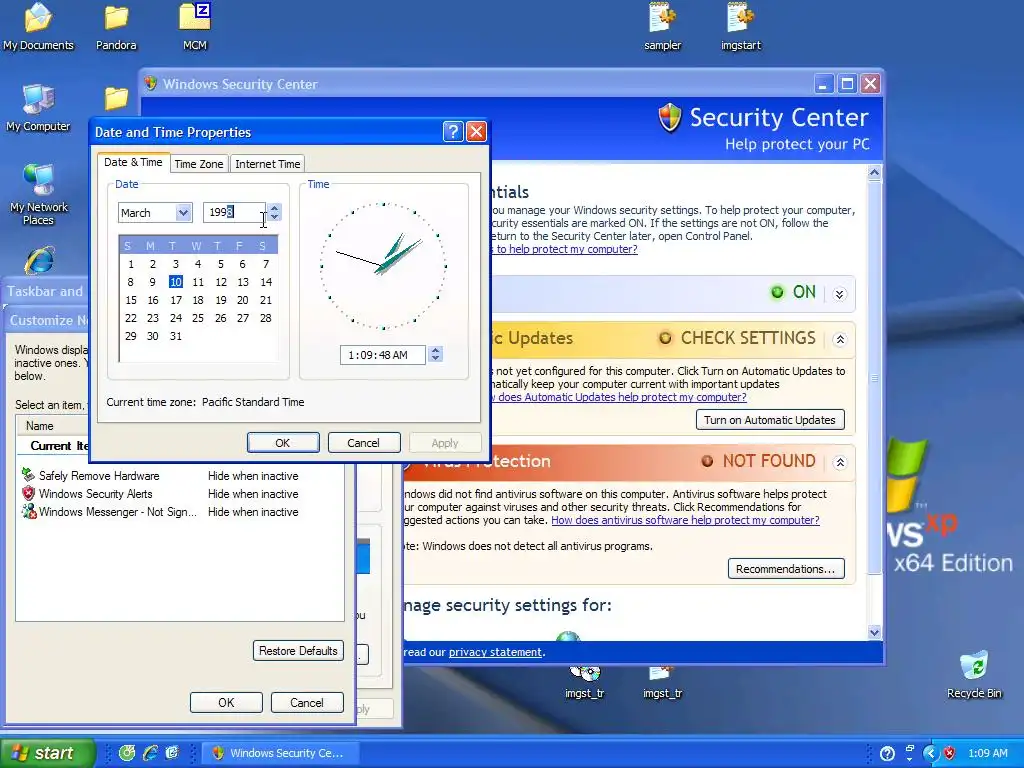Click Cancel in Date and Time Properties
1024x768 pixels.
point(364,443)
